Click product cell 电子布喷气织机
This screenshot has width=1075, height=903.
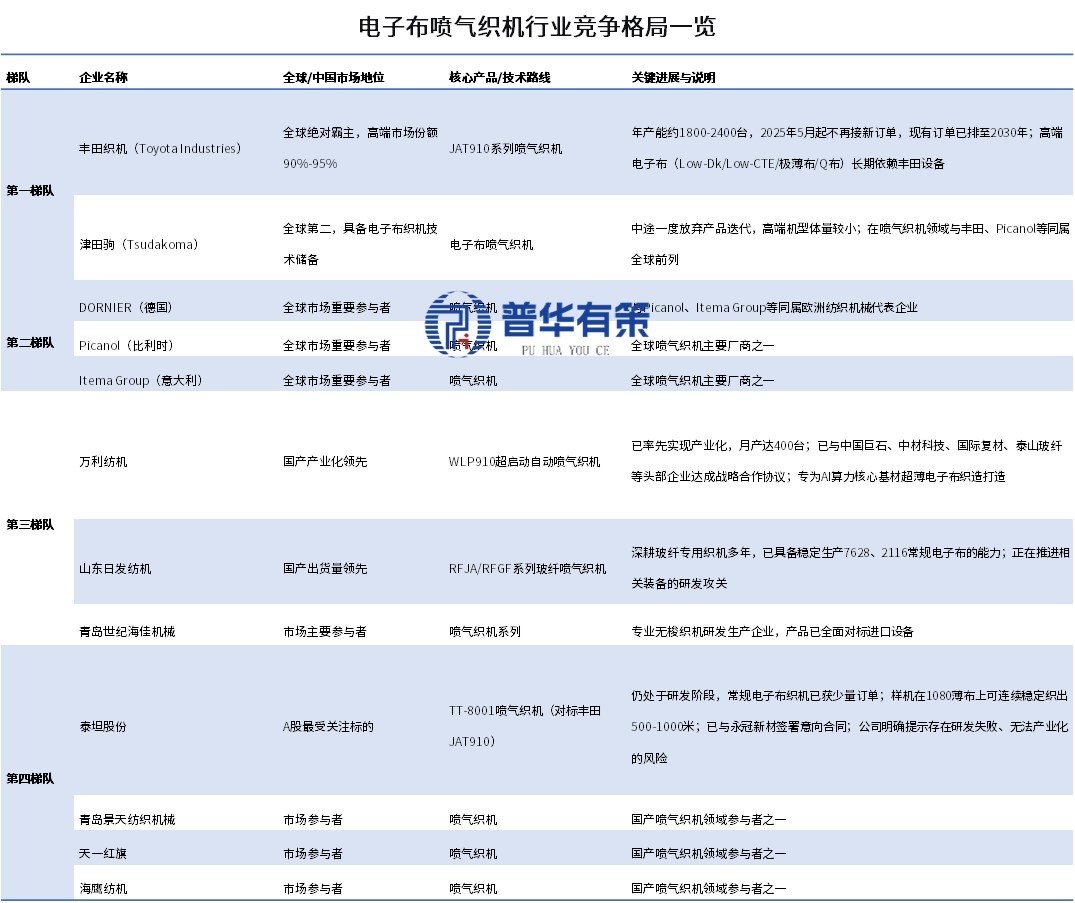pos(492,245)
